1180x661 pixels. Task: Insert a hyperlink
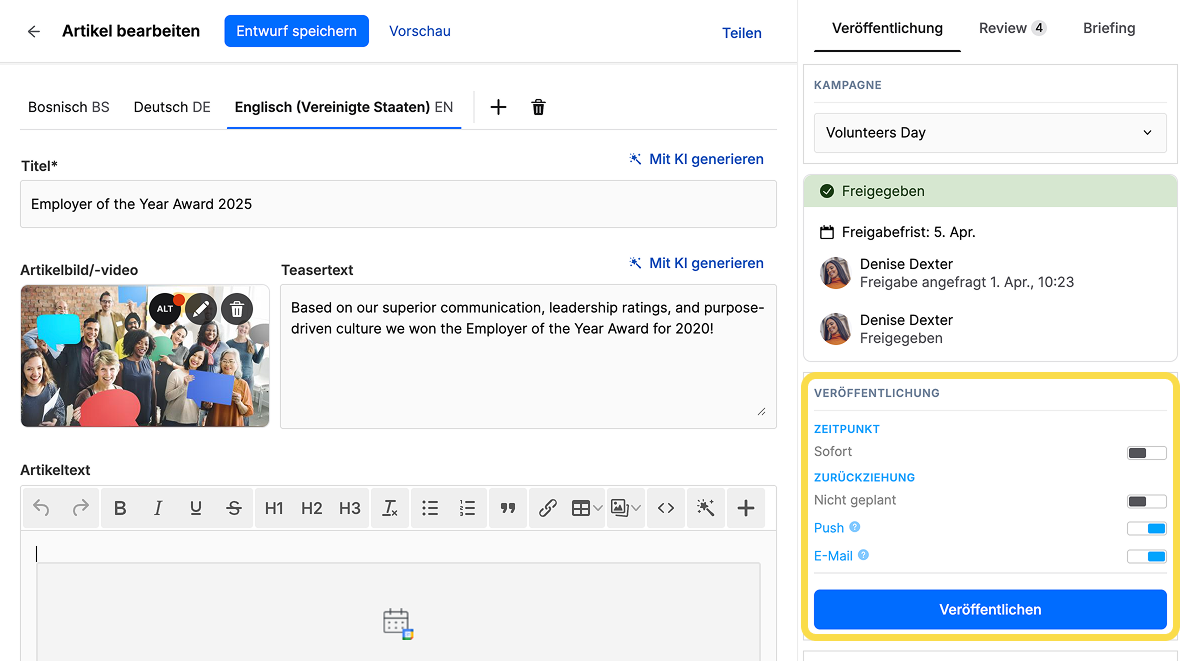(x=548, y=508)
